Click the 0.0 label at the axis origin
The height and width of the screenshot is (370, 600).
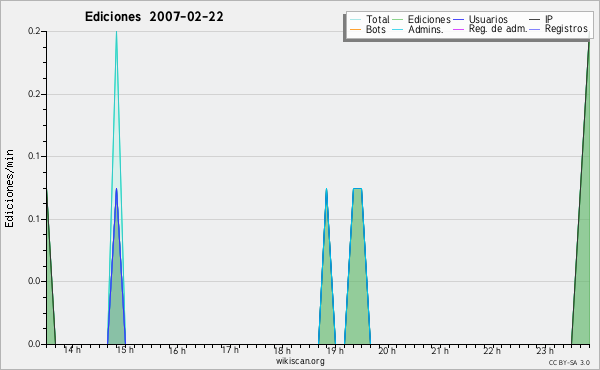34,344
